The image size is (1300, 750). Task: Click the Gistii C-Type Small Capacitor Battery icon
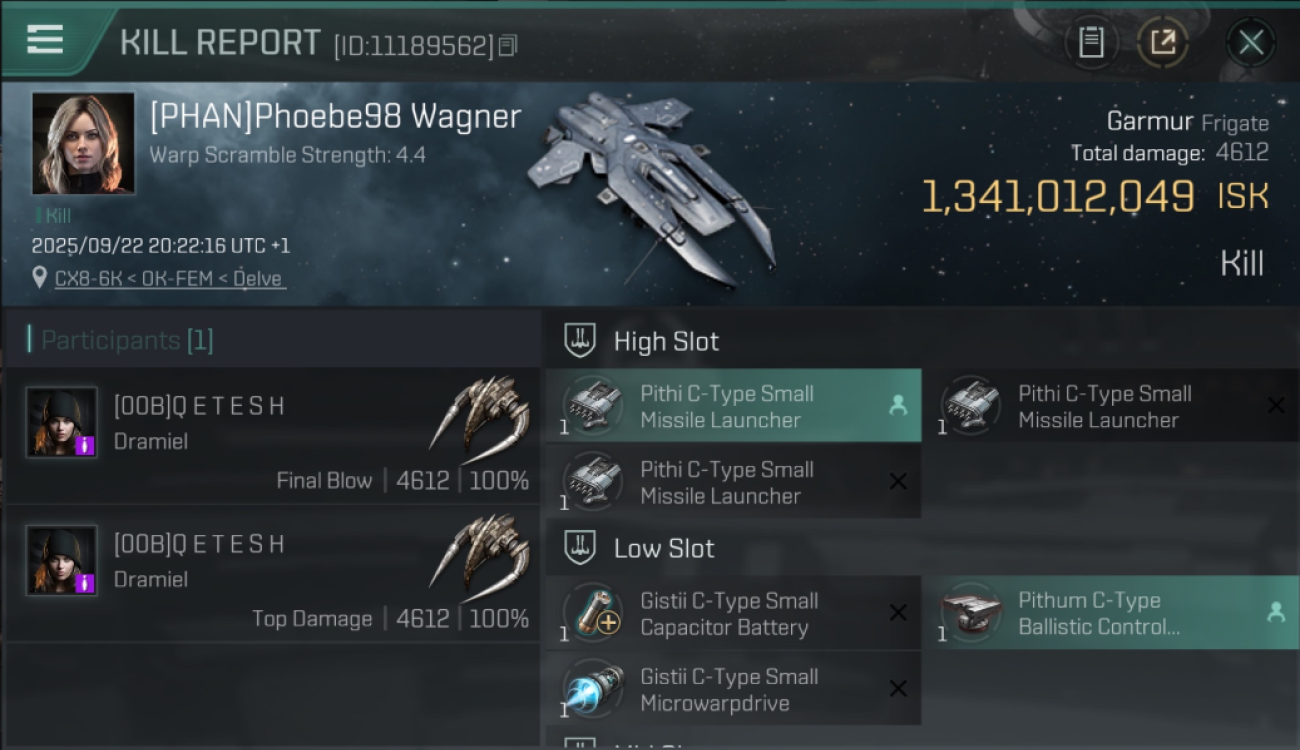tap(594, 612)
